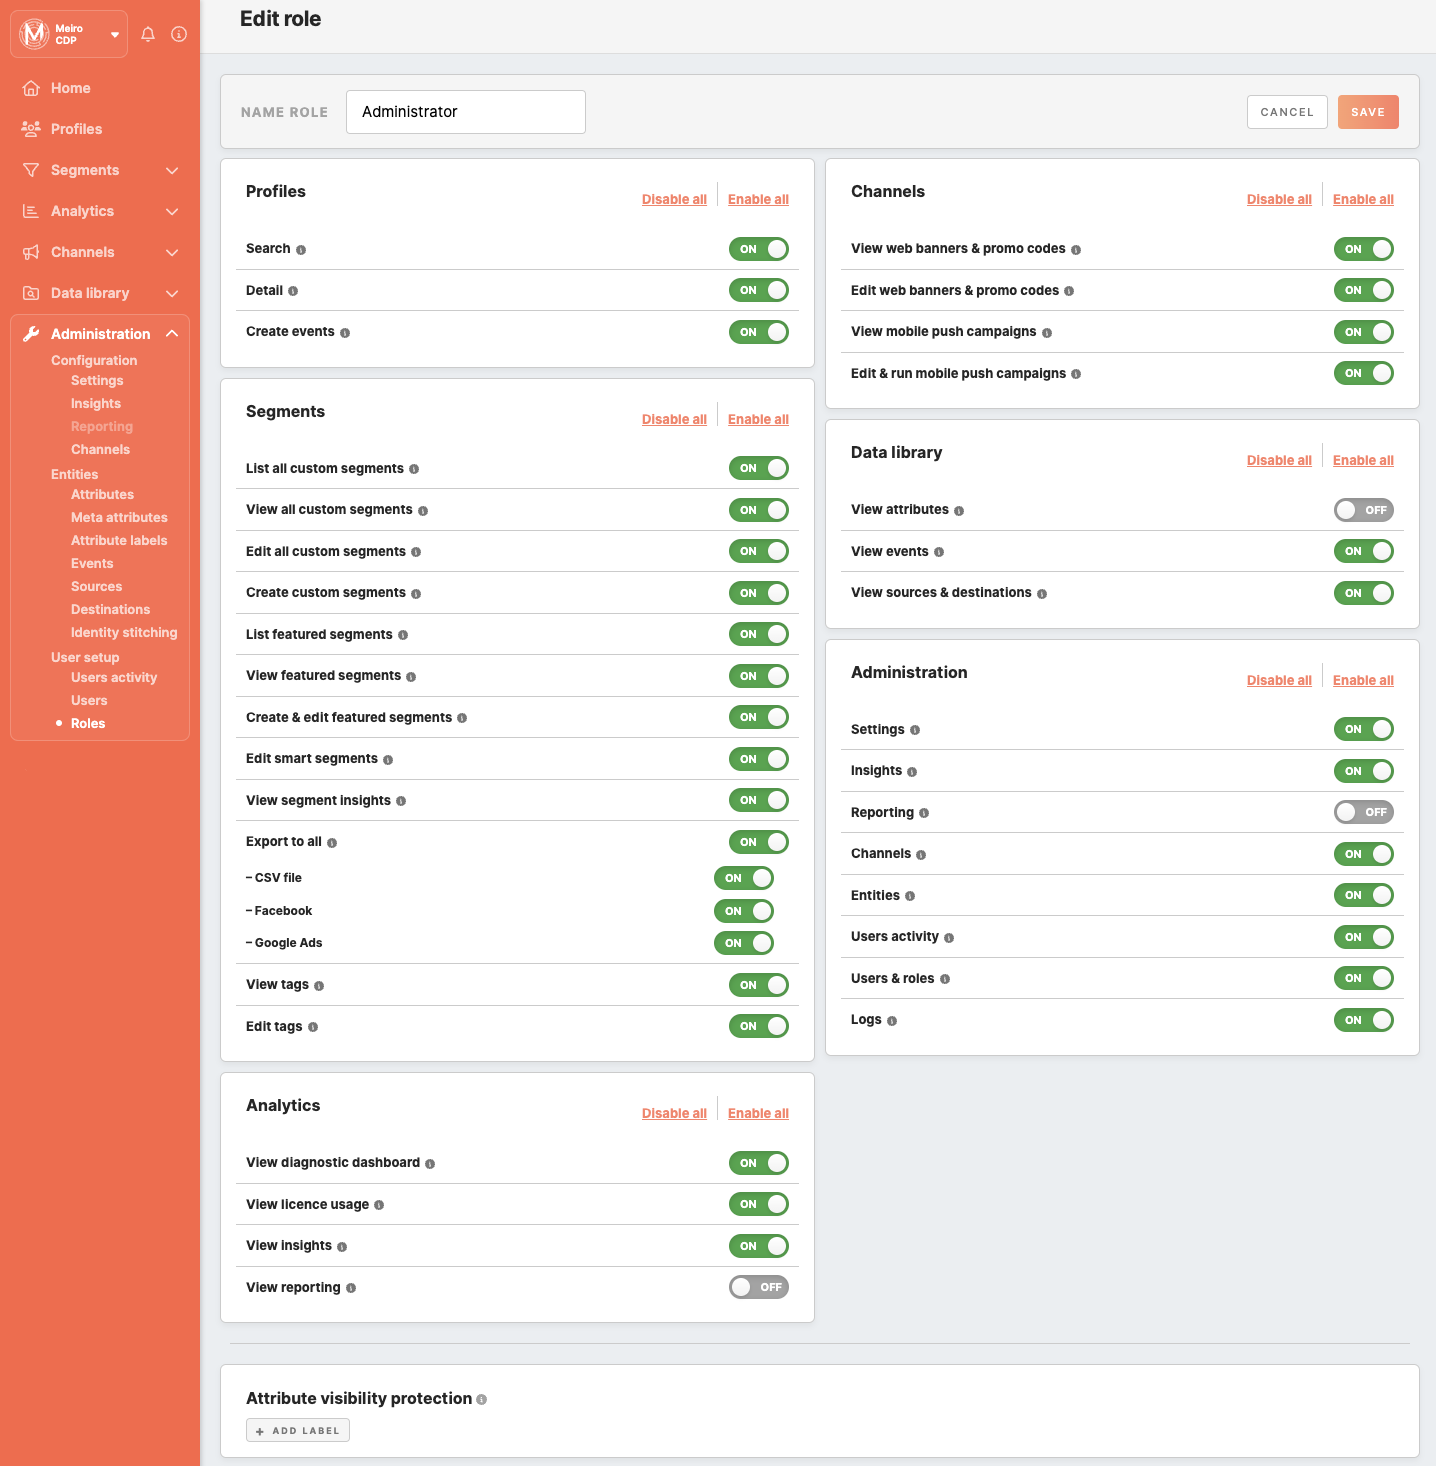The width and height of the screenshot is (1436, 1466).
Task: Click info icon beside View tags
Action: point(319,986)
